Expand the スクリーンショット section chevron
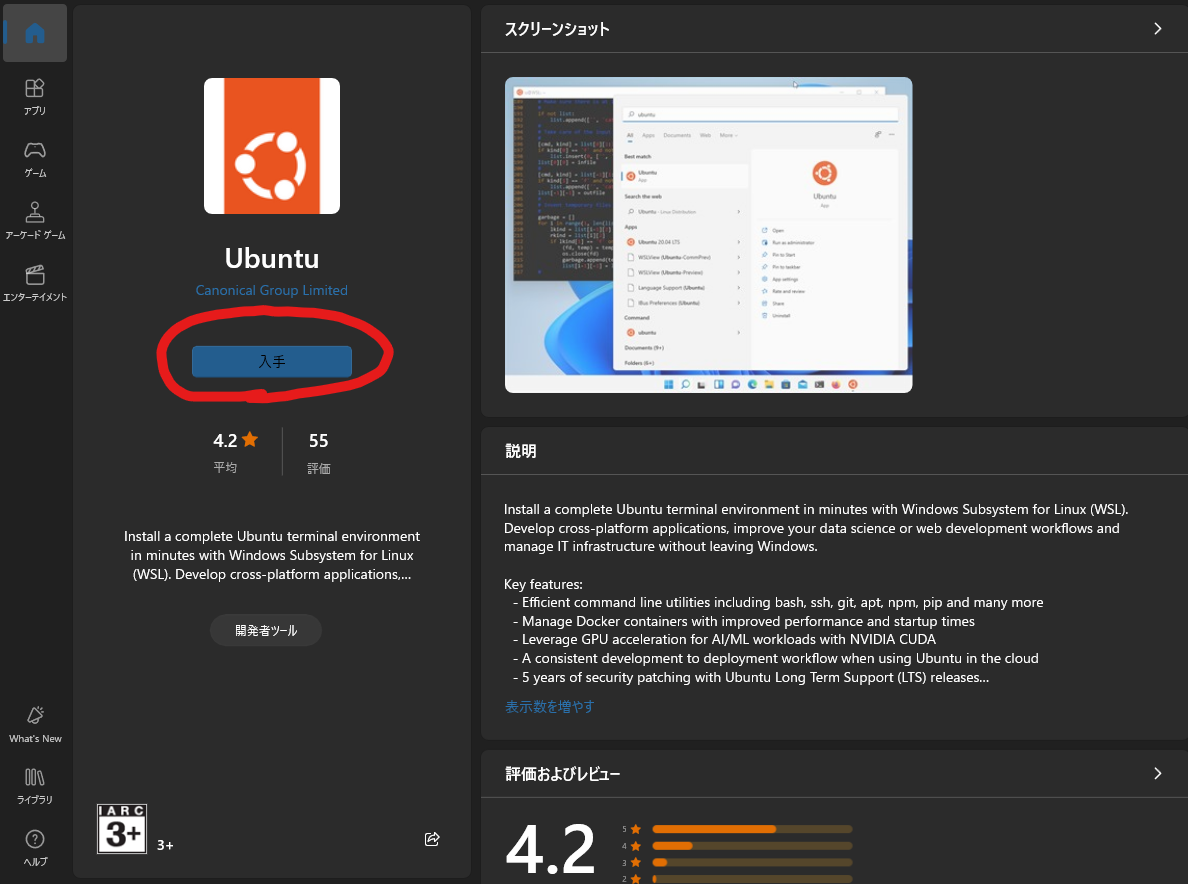The width and height of the screenshot is (1188, 884). click(x=1158, y=29)
